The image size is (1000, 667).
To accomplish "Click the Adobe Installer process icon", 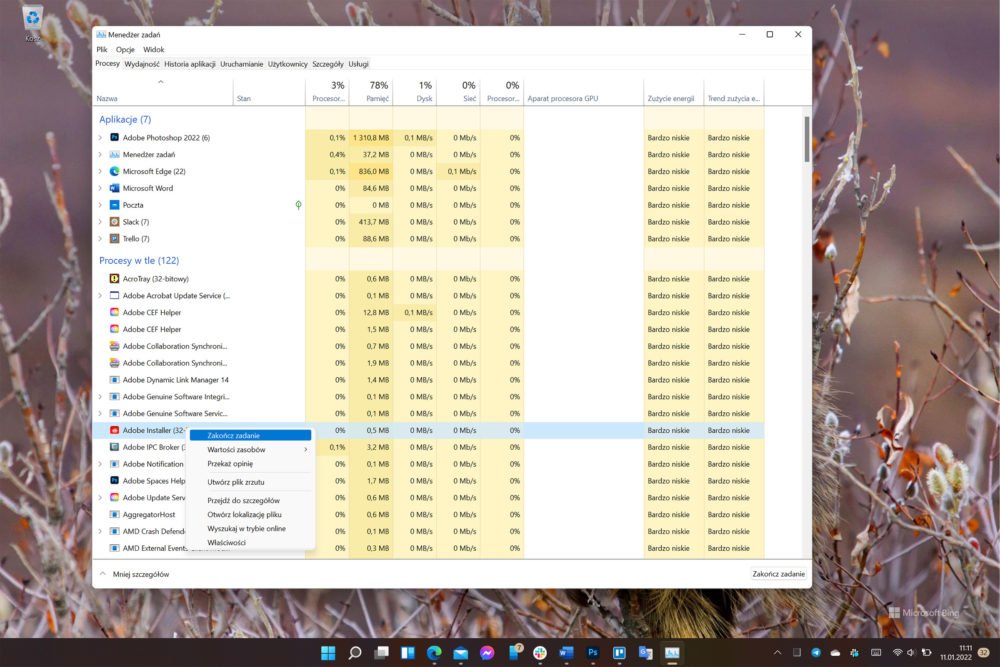I will 114,430.
